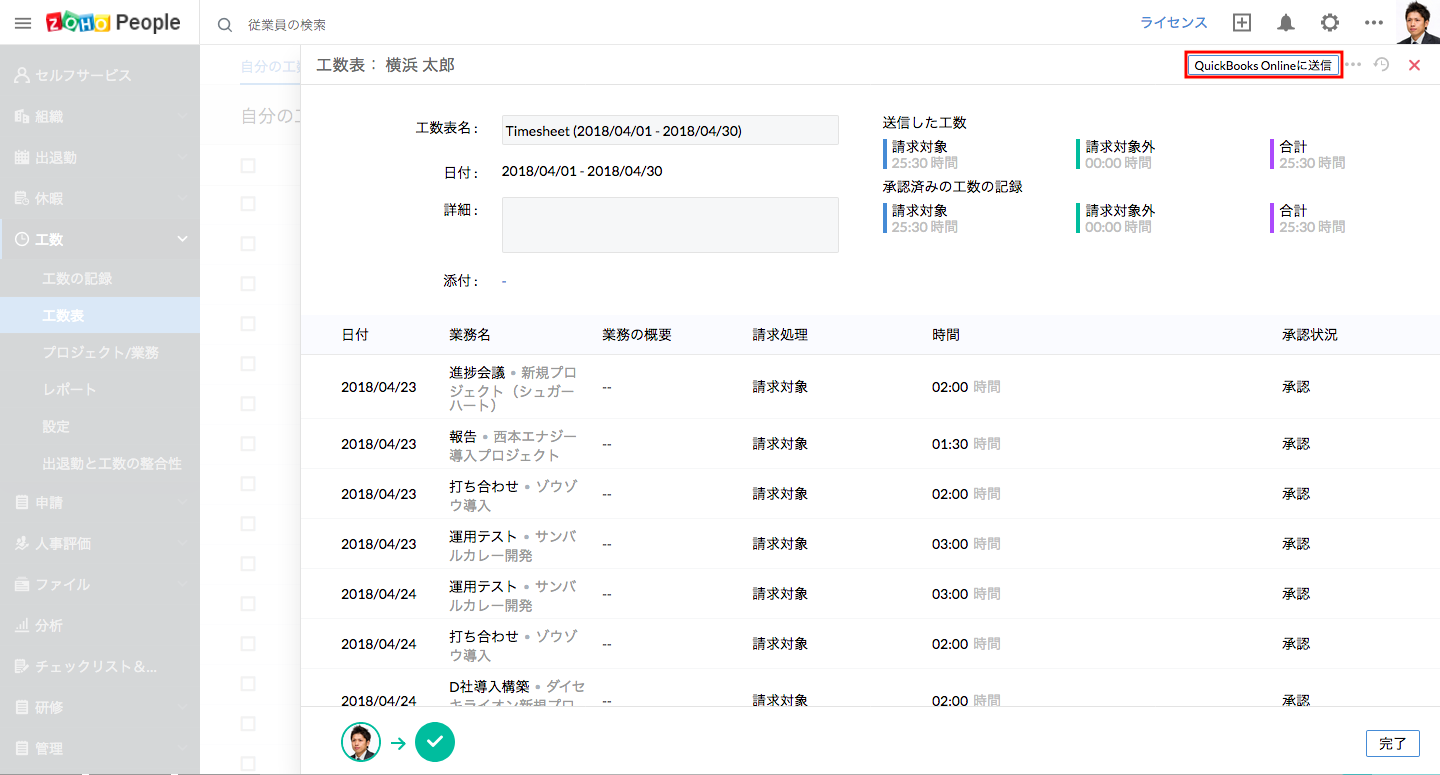
Task: Expand the 出退勤 sidebar section
Action: [x=182, y=158]
